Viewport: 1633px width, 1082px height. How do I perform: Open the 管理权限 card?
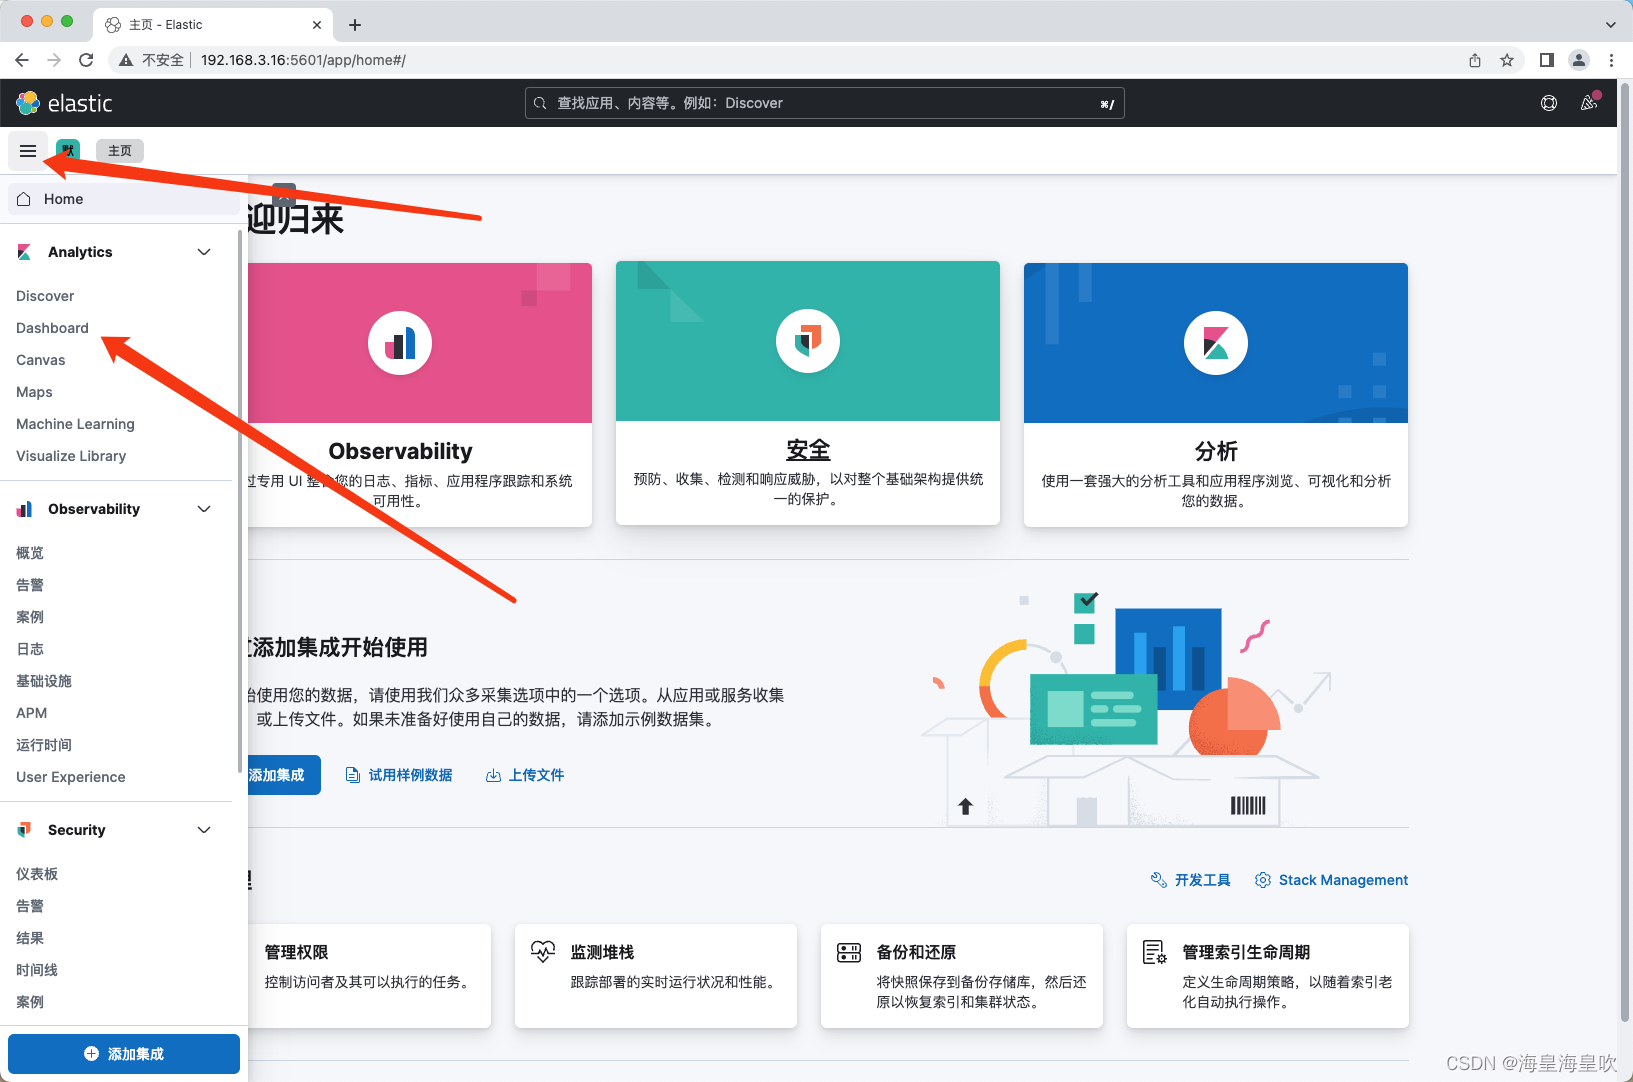click(369, 975)
